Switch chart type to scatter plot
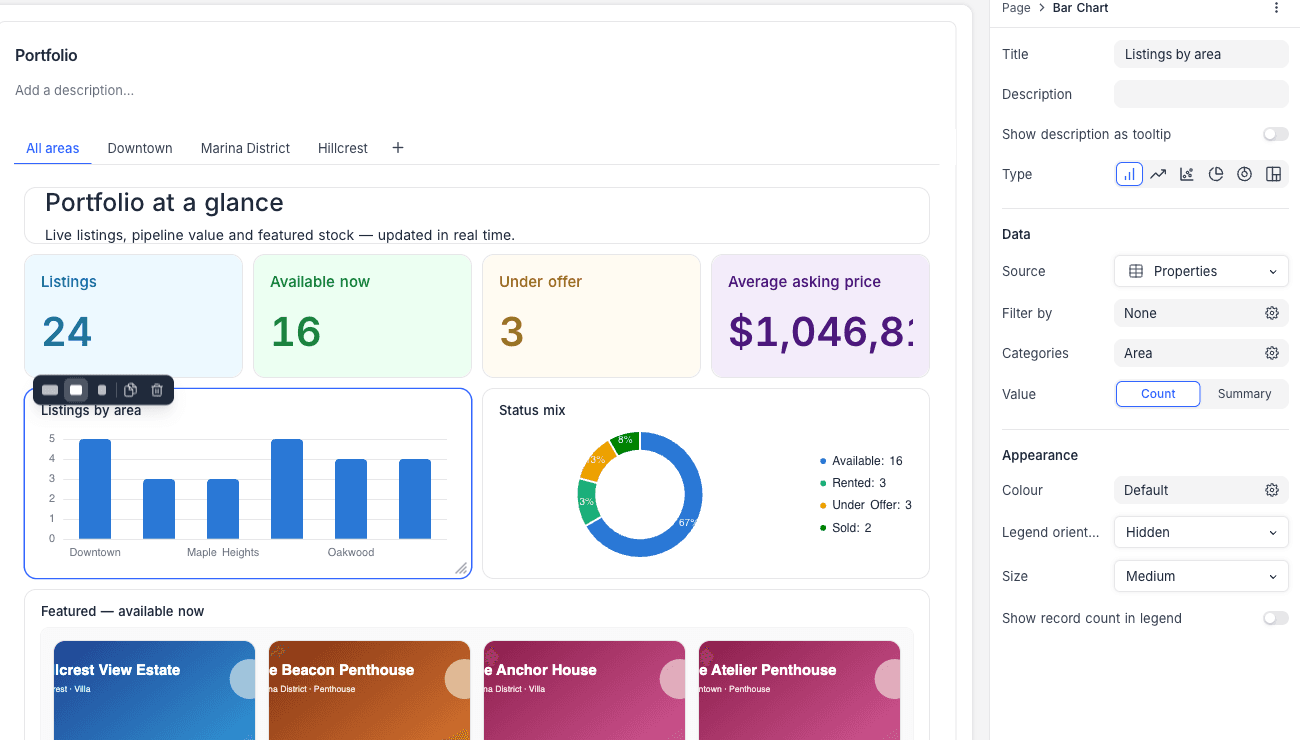This screenshot has height=740, width=1300. coord(1187,174)
